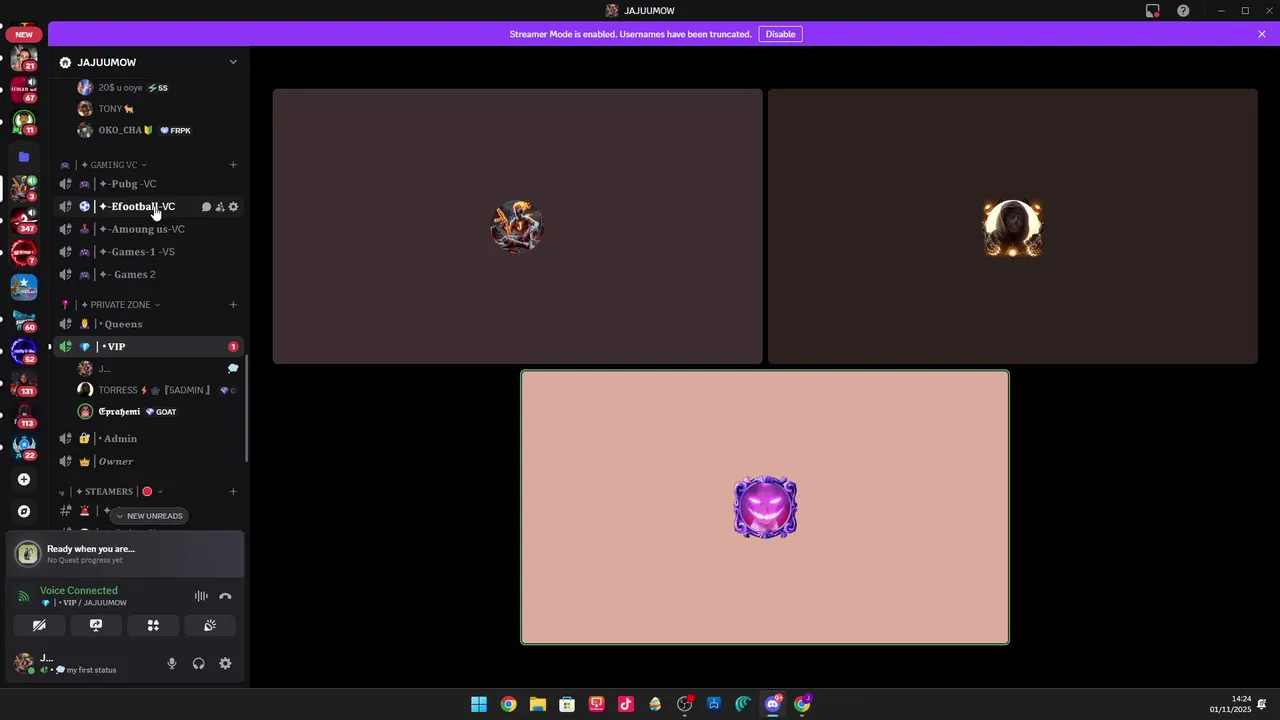Create invite for Efootball-VC channel
The height and width of the screenshot is (720, 1280).
click(220, 207)
